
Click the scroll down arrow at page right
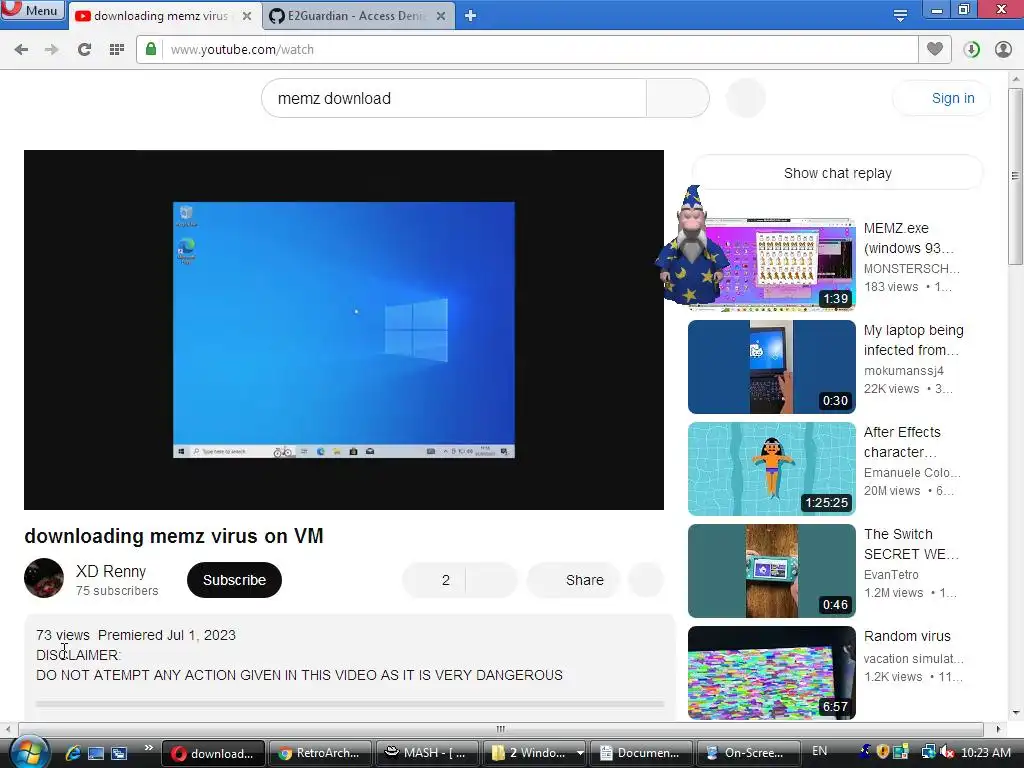tap(1015, 713)
